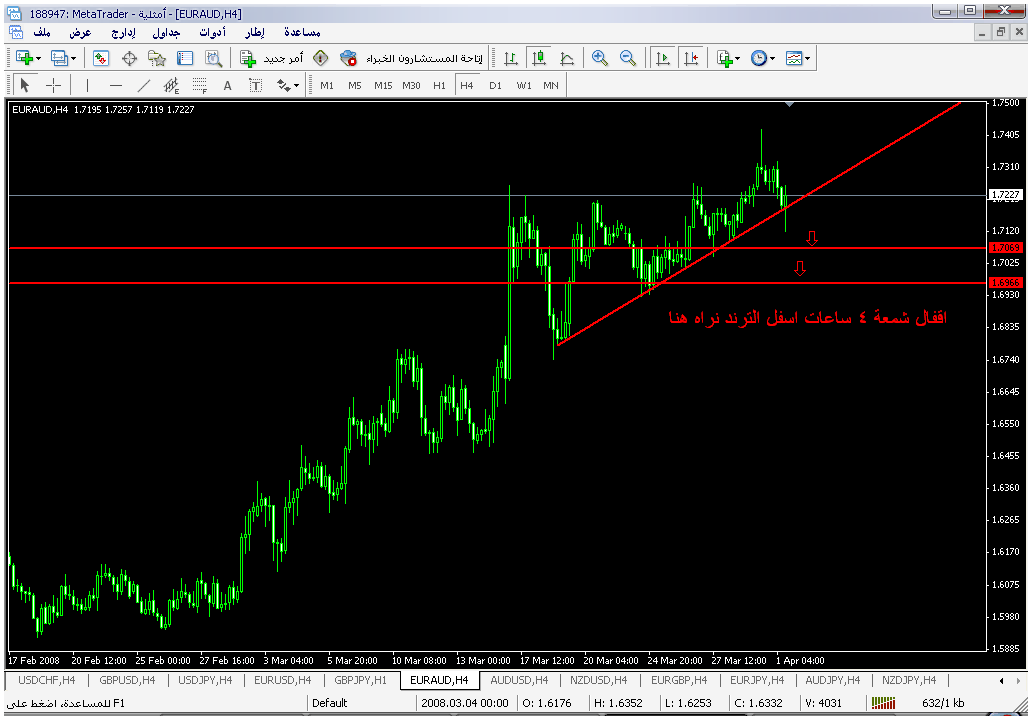Open the New Chart dropdown arrow
Image resolution: width=1032 pixels, height=716 pixels.
coord(38,59)
